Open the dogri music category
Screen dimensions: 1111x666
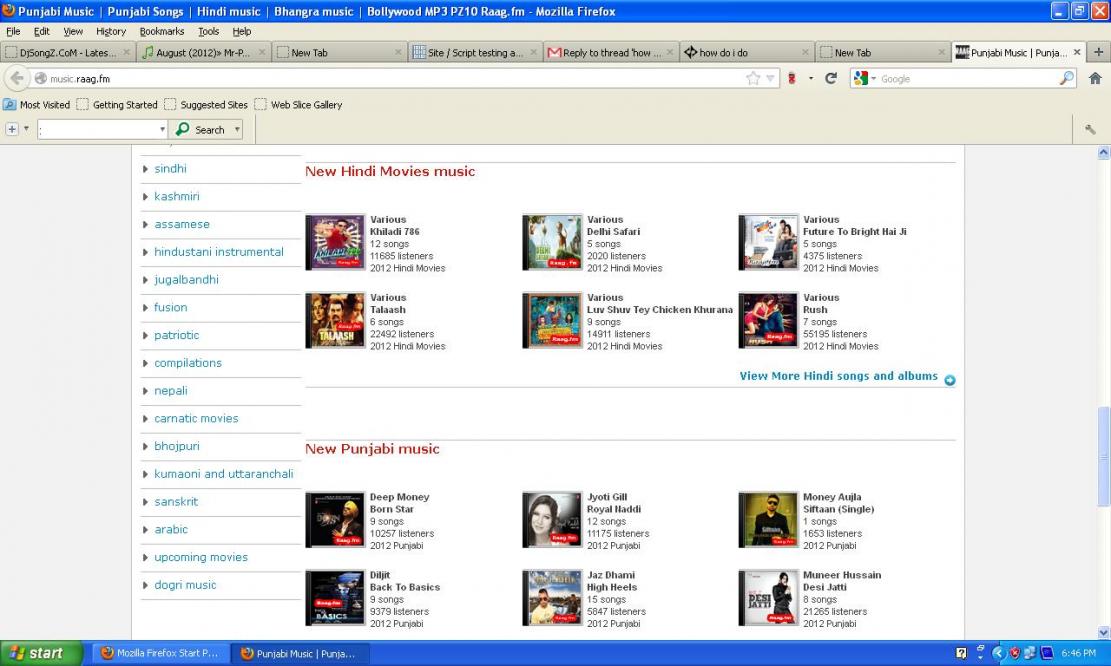186,585
